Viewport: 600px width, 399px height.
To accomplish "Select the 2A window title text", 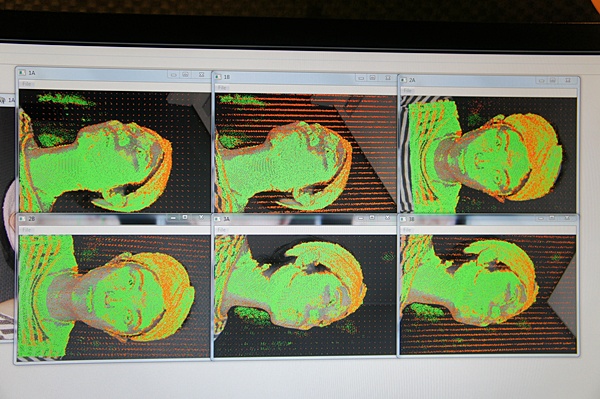I will (412, 80).
